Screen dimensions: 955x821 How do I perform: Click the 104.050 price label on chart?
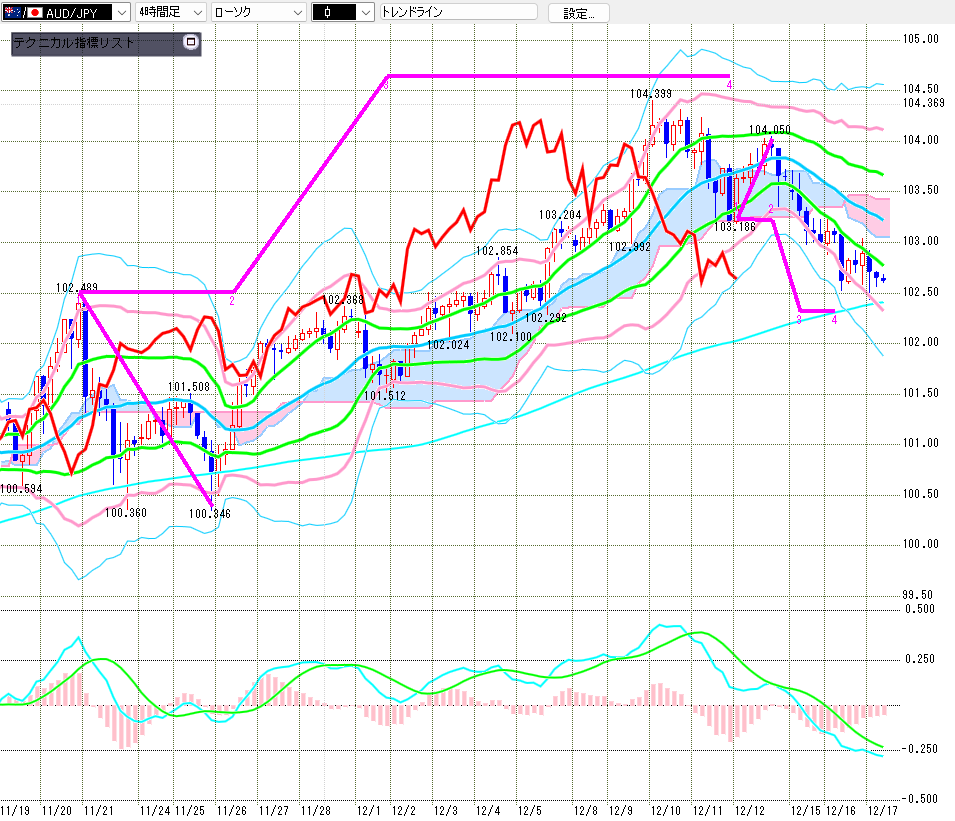[769, 130]
